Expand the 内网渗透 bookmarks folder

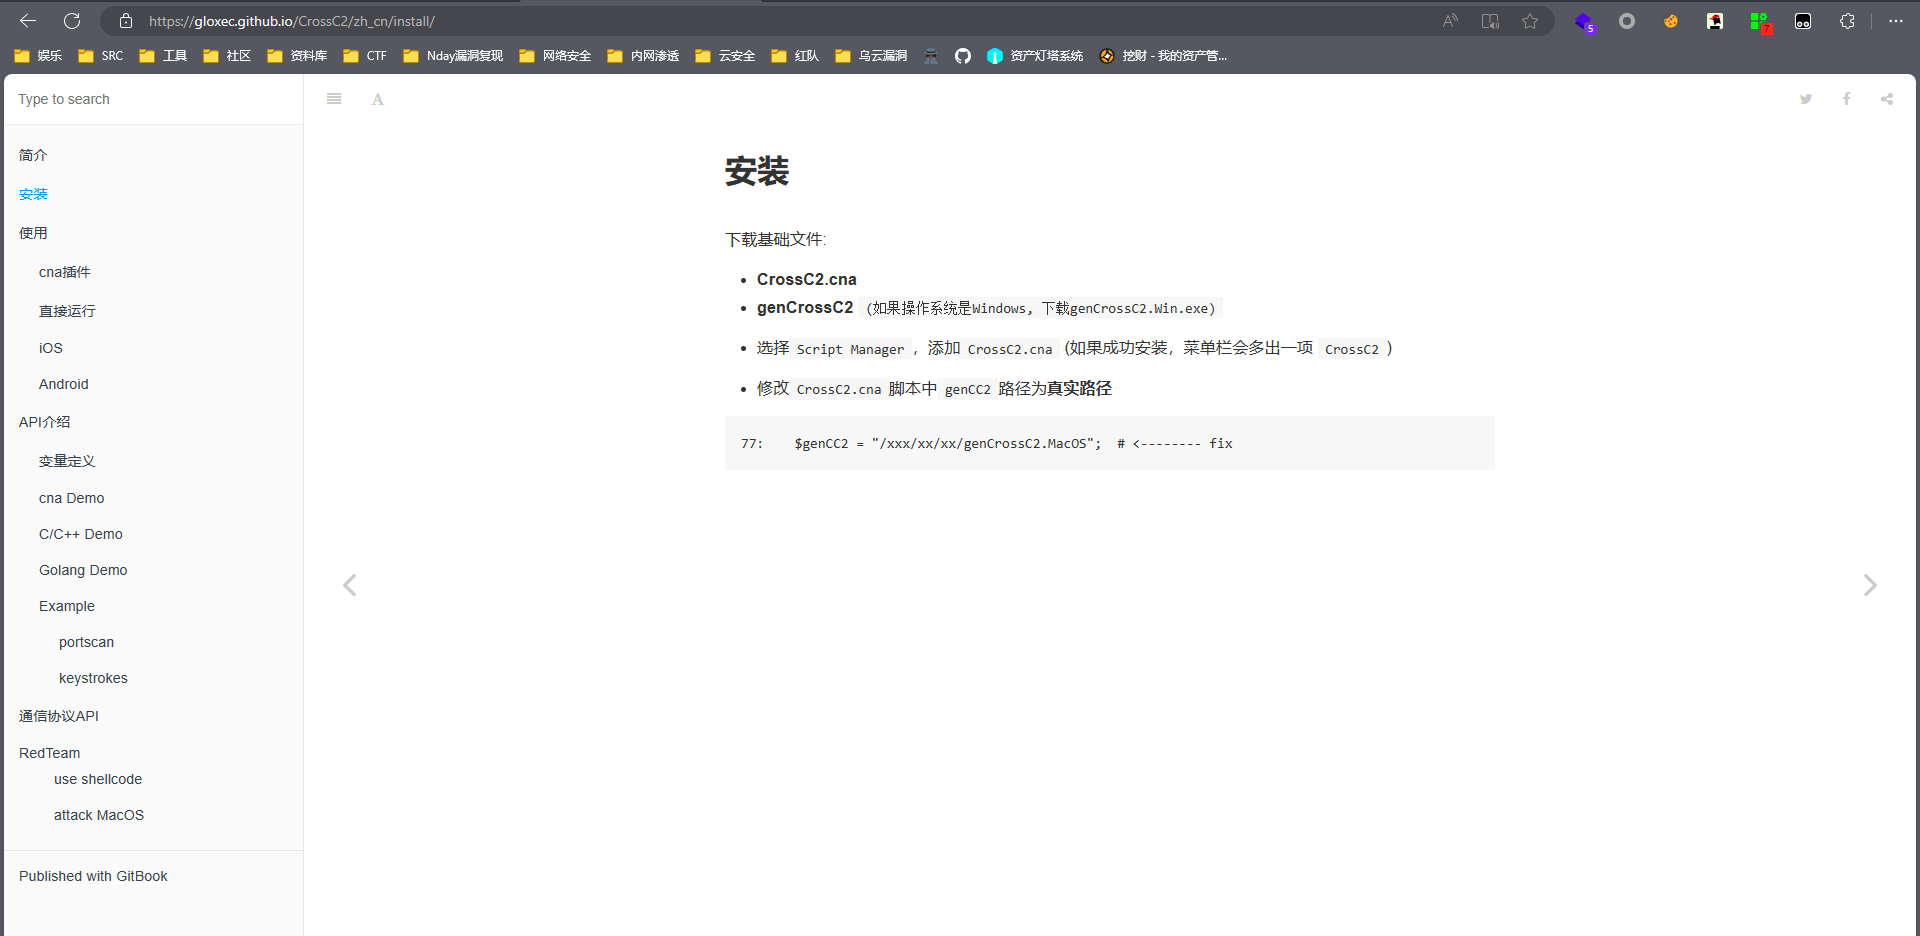(643, 56)
